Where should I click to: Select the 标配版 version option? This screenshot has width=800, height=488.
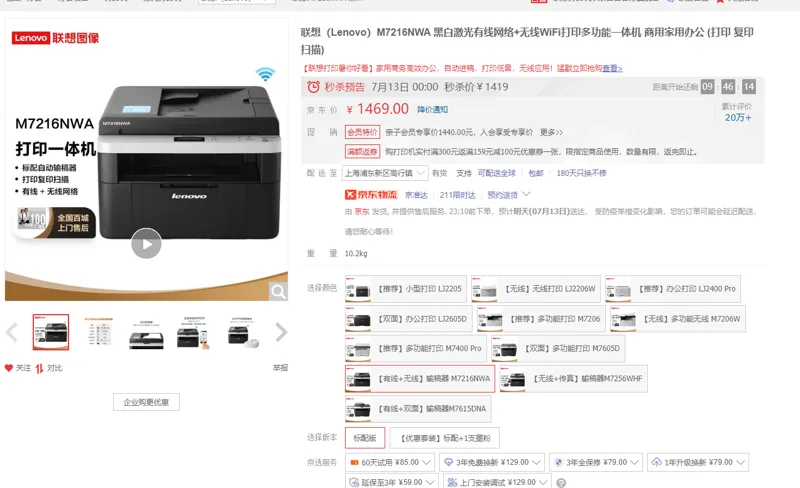pyautogui.click(x=365, y=438)
